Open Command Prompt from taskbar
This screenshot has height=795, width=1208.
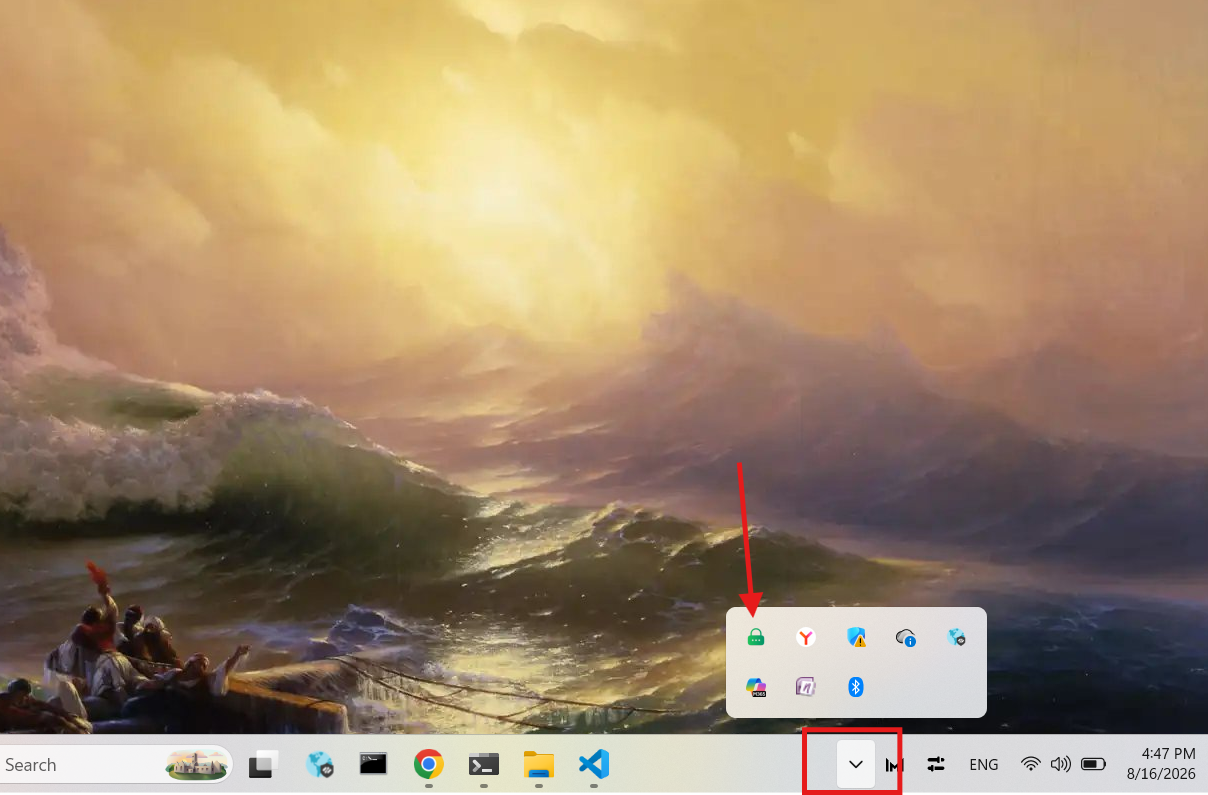374,765
